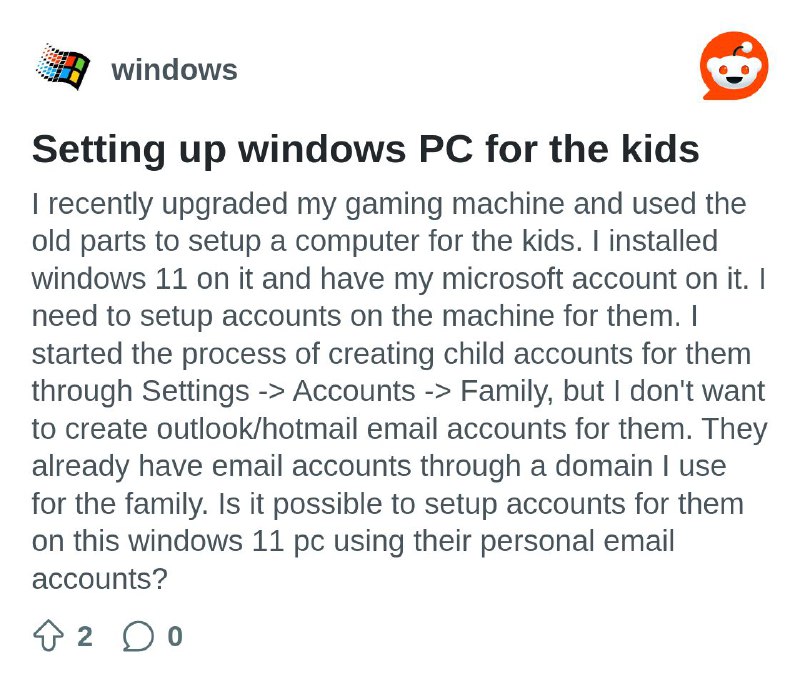Open the Reddit Snoo logo
The image size is (800, 689).
point(734,65)
